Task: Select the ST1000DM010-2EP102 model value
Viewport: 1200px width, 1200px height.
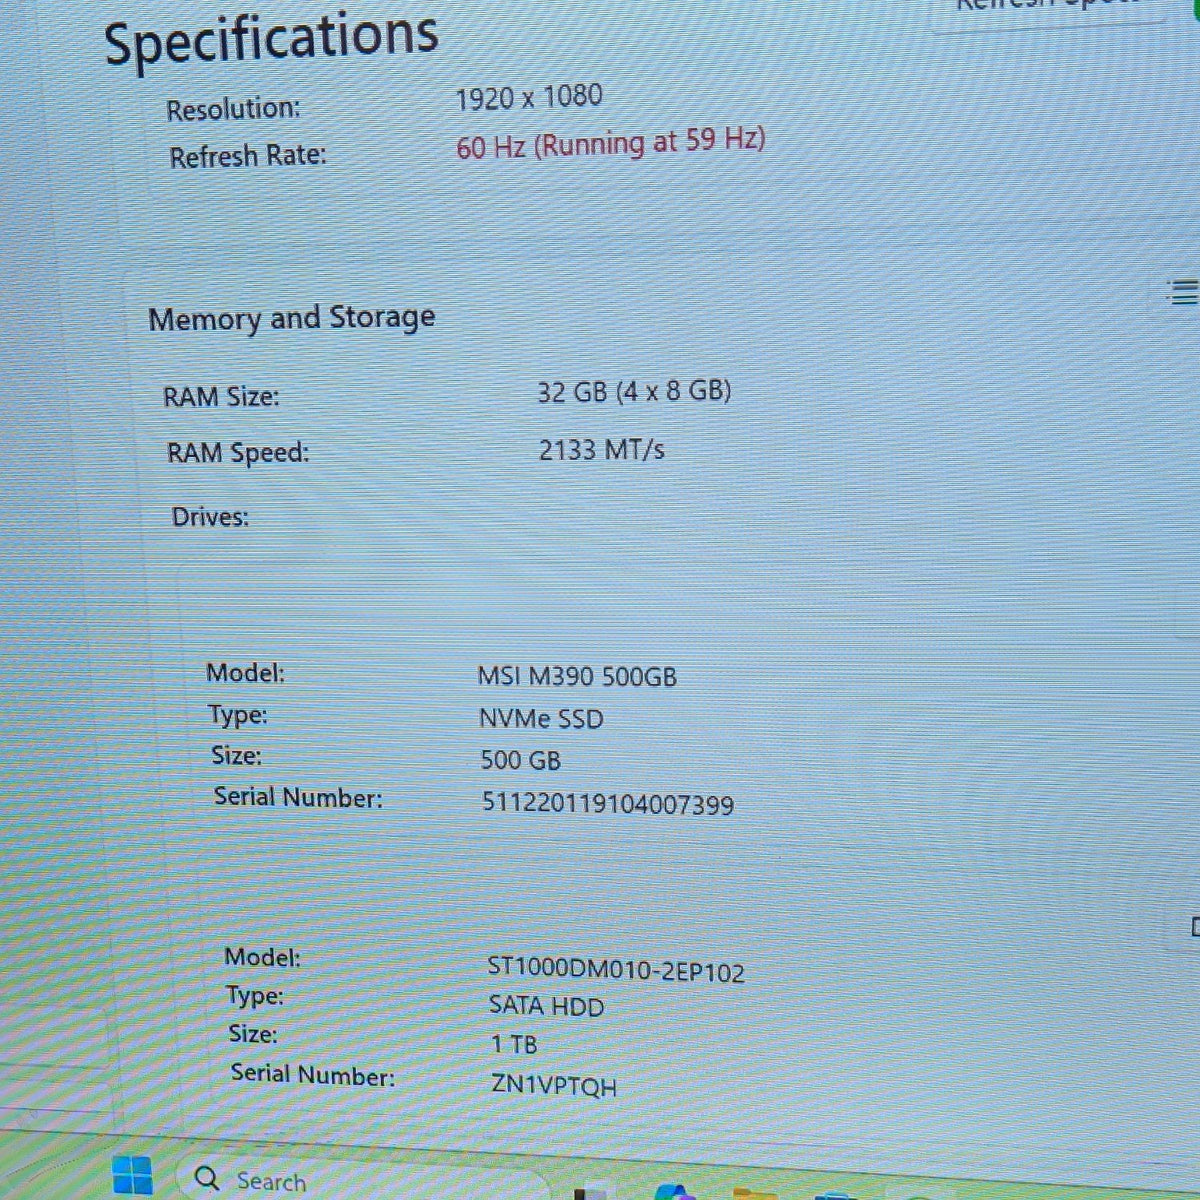Action: click(616, 970)
